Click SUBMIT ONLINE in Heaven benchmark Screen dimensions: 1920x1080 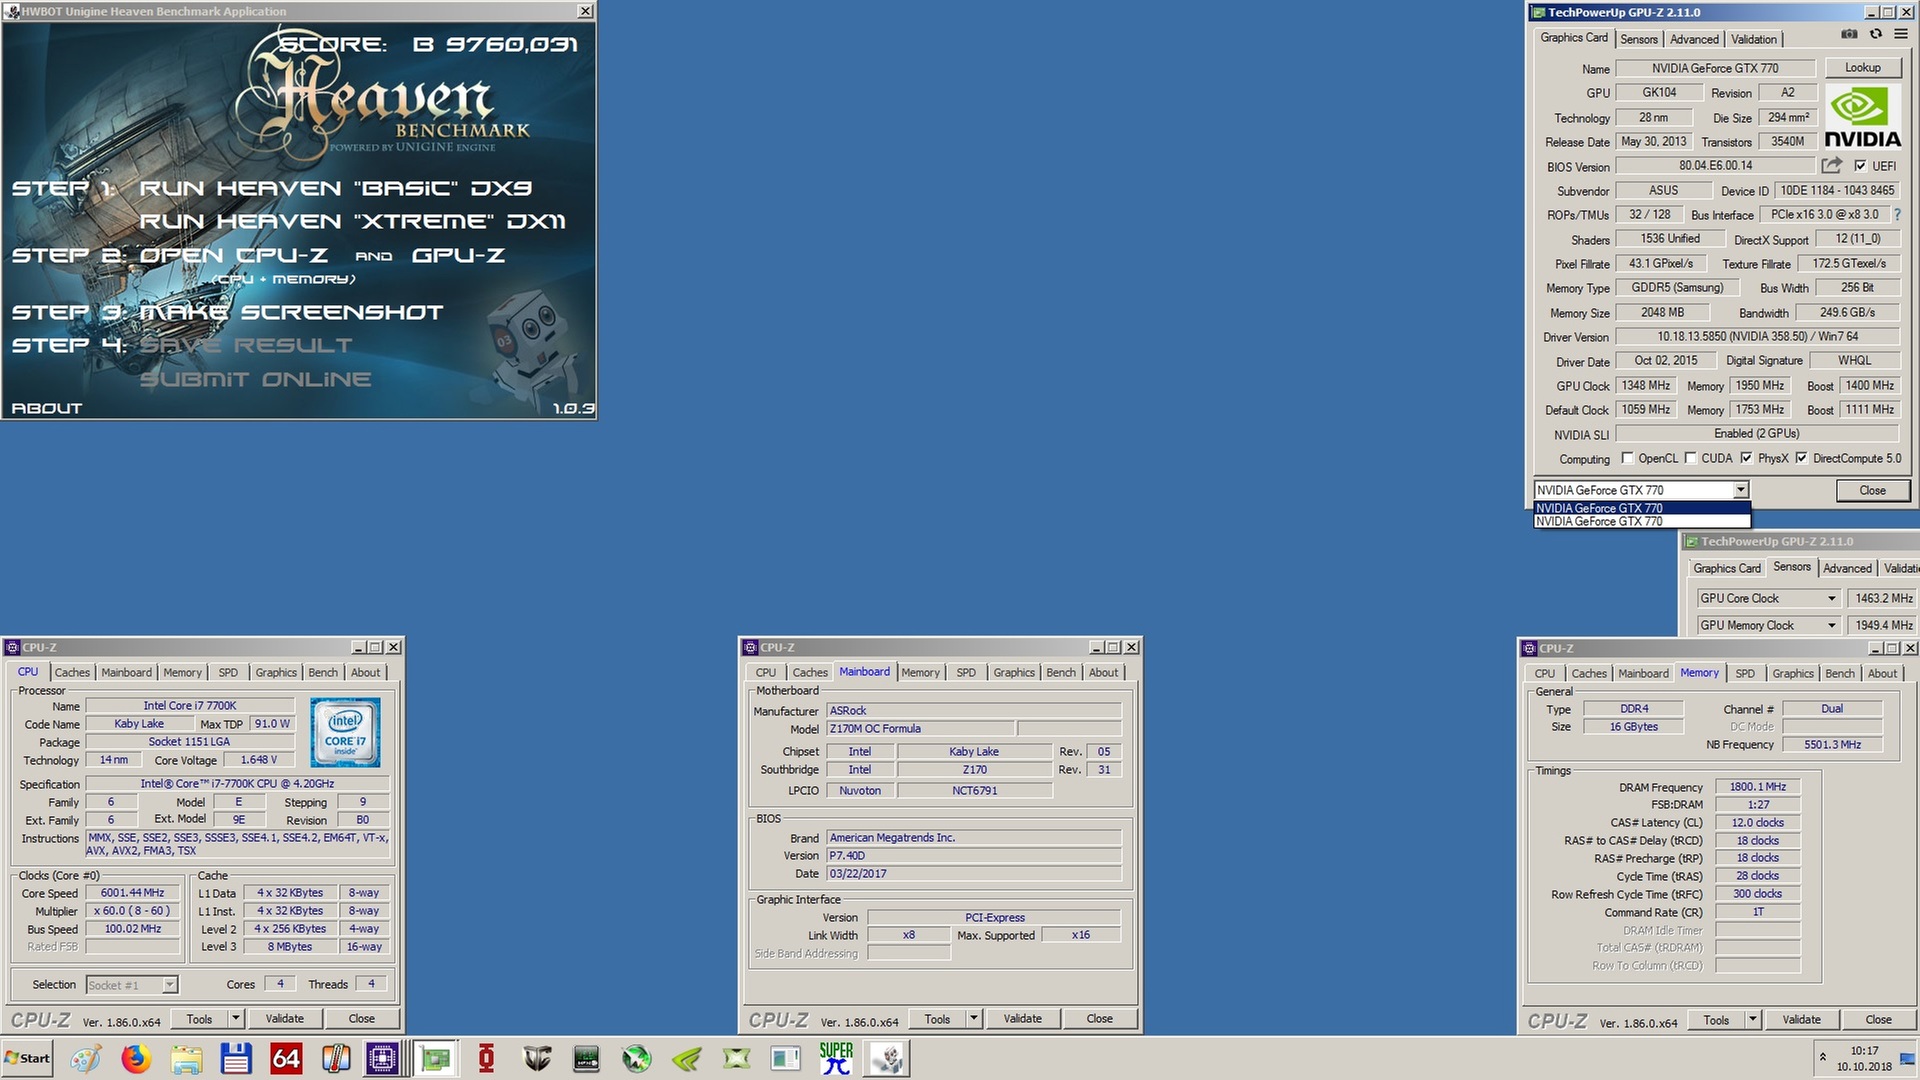255,379
